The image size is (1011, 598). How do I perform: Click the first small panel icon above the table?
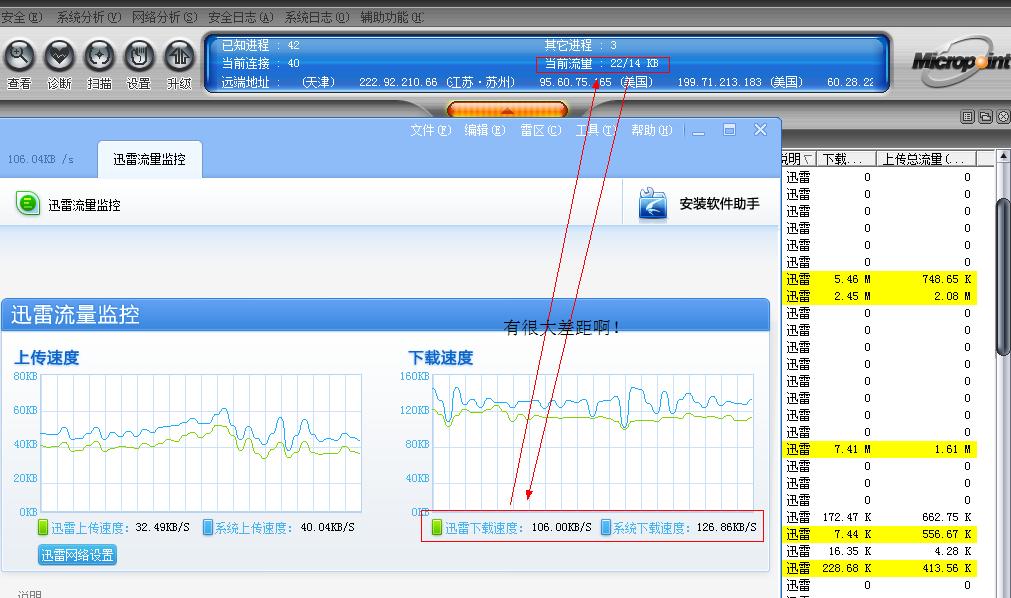click(x=967, y=117)
